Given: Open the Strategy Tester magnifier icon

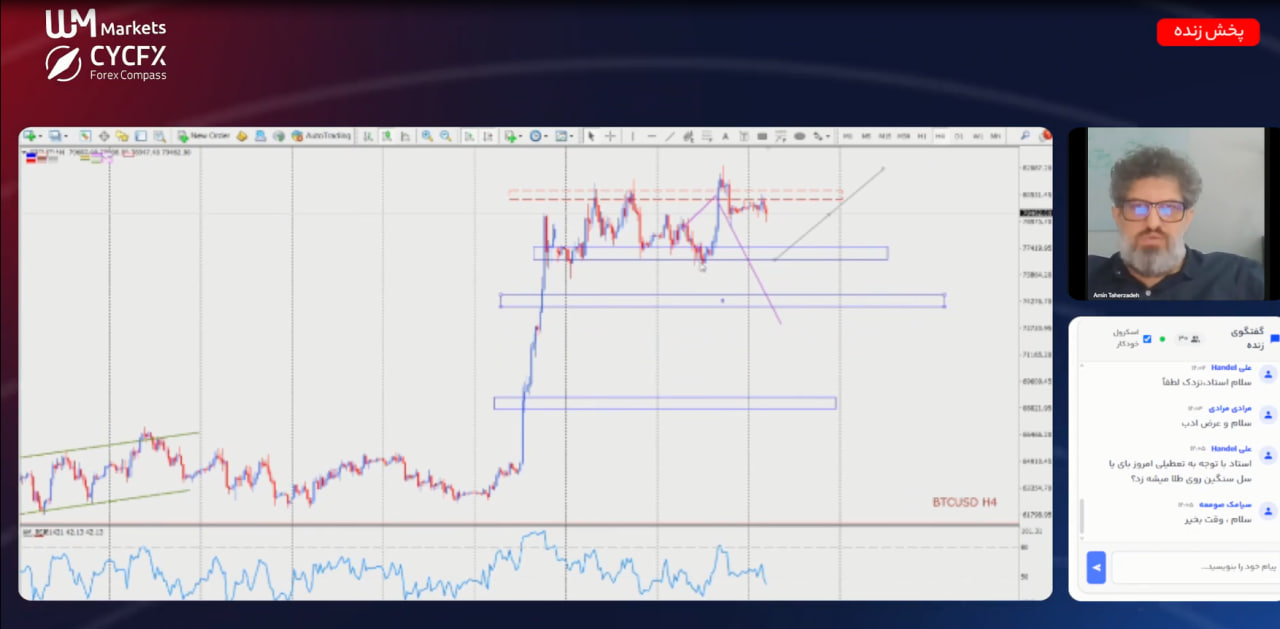Looking at the screenshot, I should 159,136.
